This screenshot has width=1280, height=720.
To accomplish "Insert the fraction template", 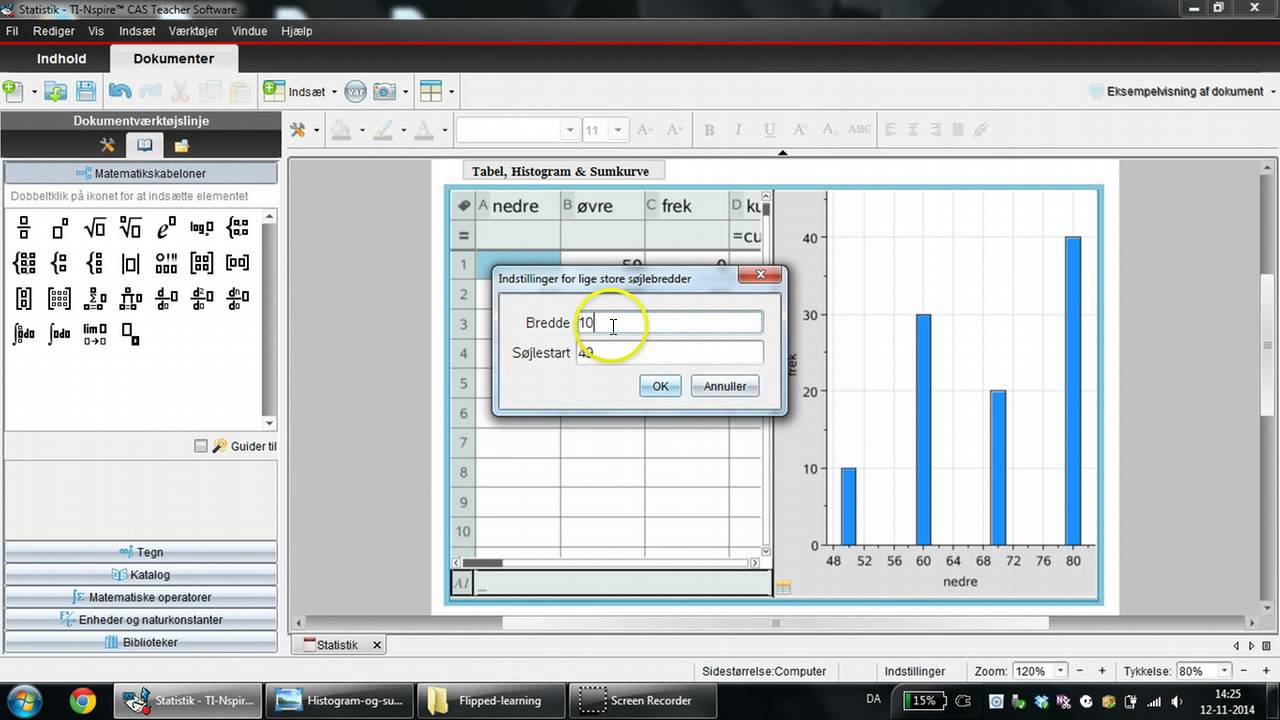I will pyautogui.click(x=24, y=228).
